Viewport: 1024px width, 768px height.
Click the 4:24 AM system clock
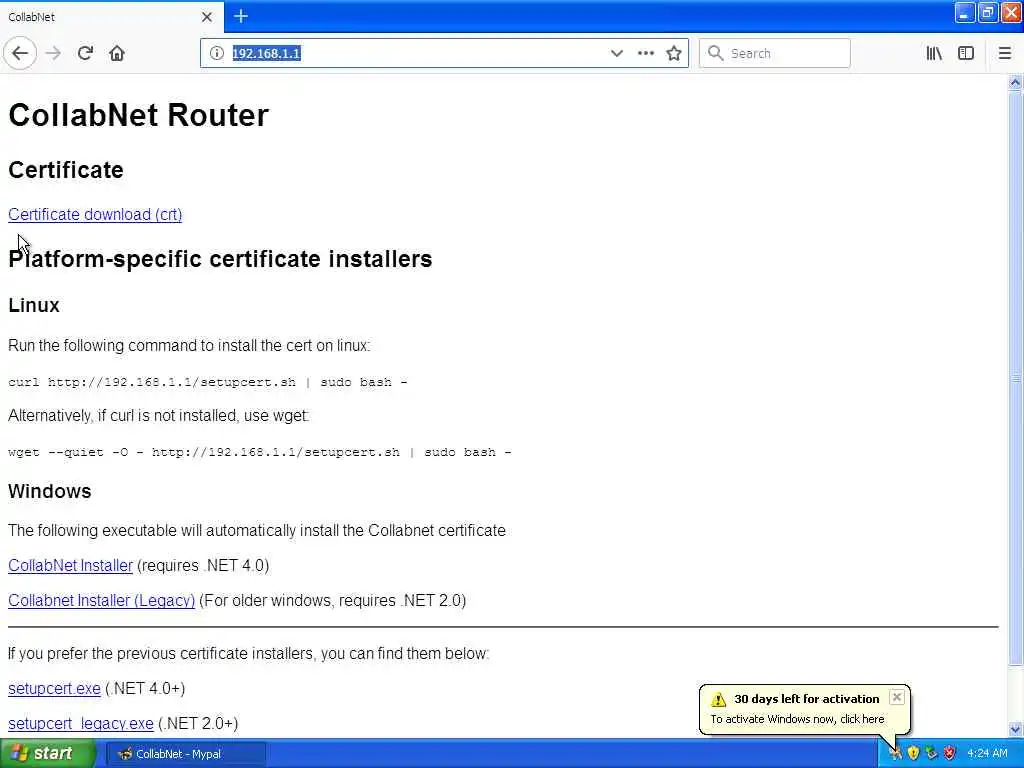987,754
